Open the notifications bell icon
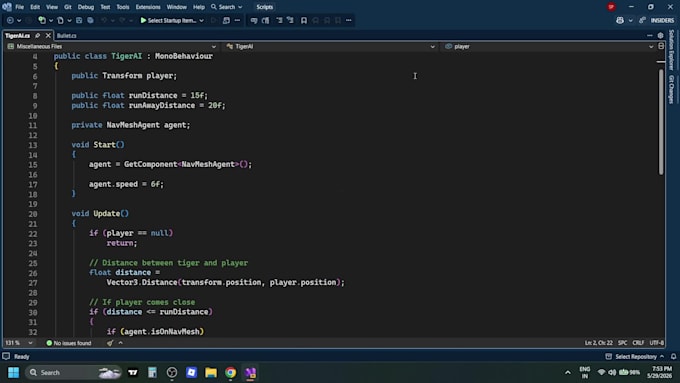This screenshot has width=680, height=383. pos(673,357)
